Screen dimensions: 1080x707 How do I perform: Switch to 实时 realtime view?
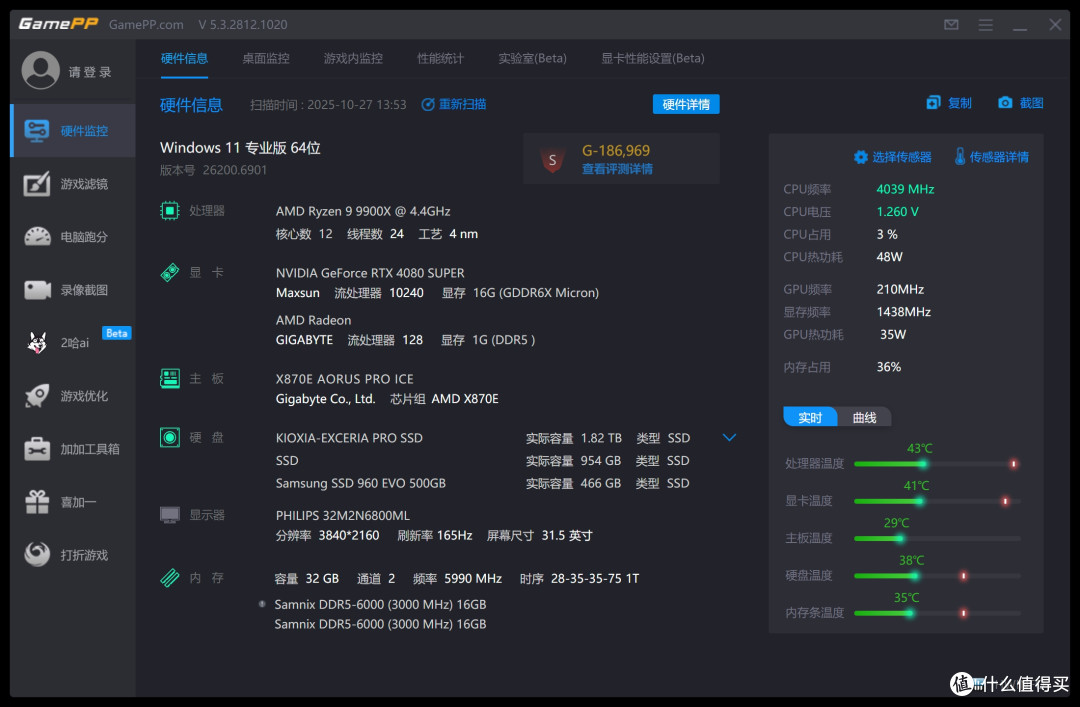(x=810, y=417)
